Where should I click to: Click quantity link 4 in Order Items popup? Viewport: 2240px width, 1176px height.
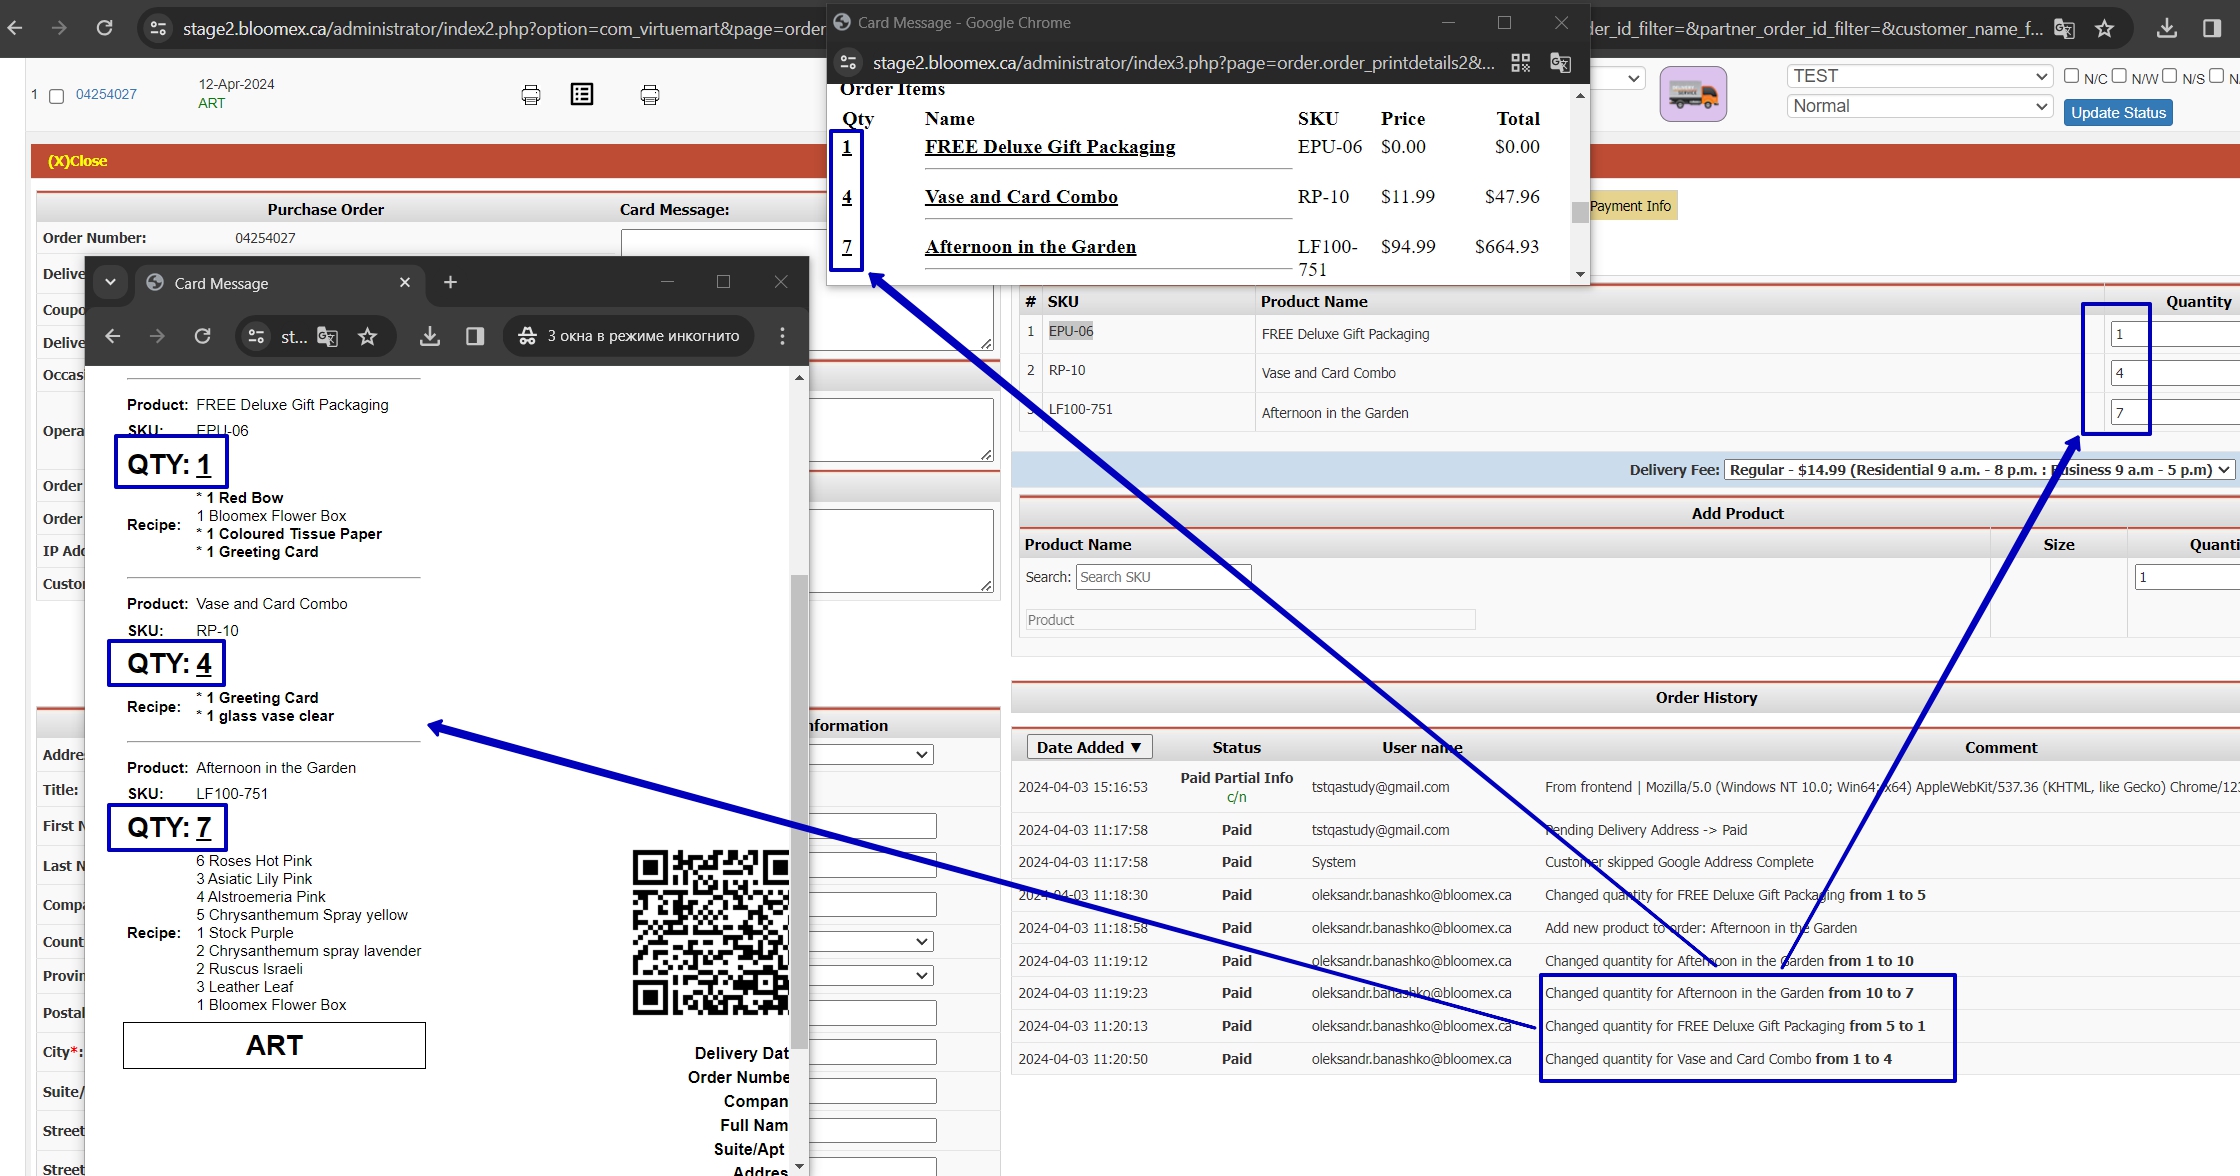[x=847, y=197]
